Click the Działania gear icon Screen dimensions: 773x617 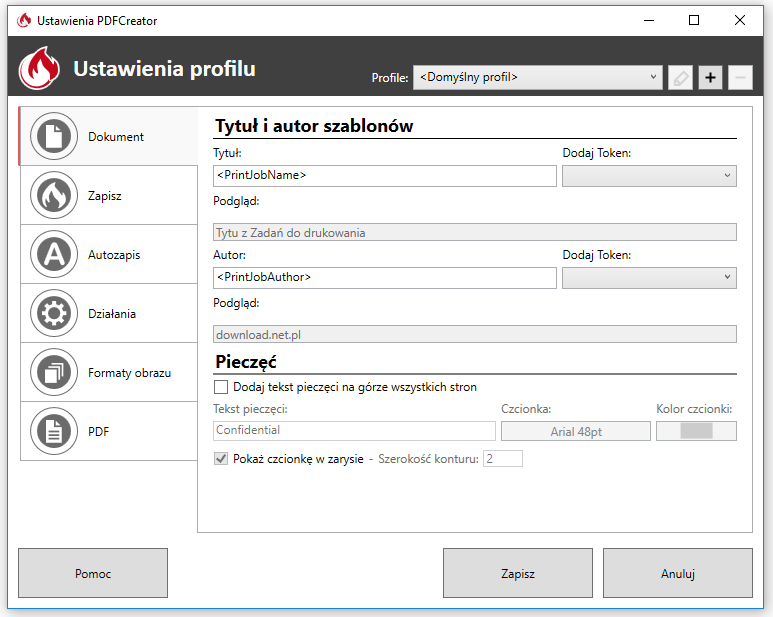(54, 313)
